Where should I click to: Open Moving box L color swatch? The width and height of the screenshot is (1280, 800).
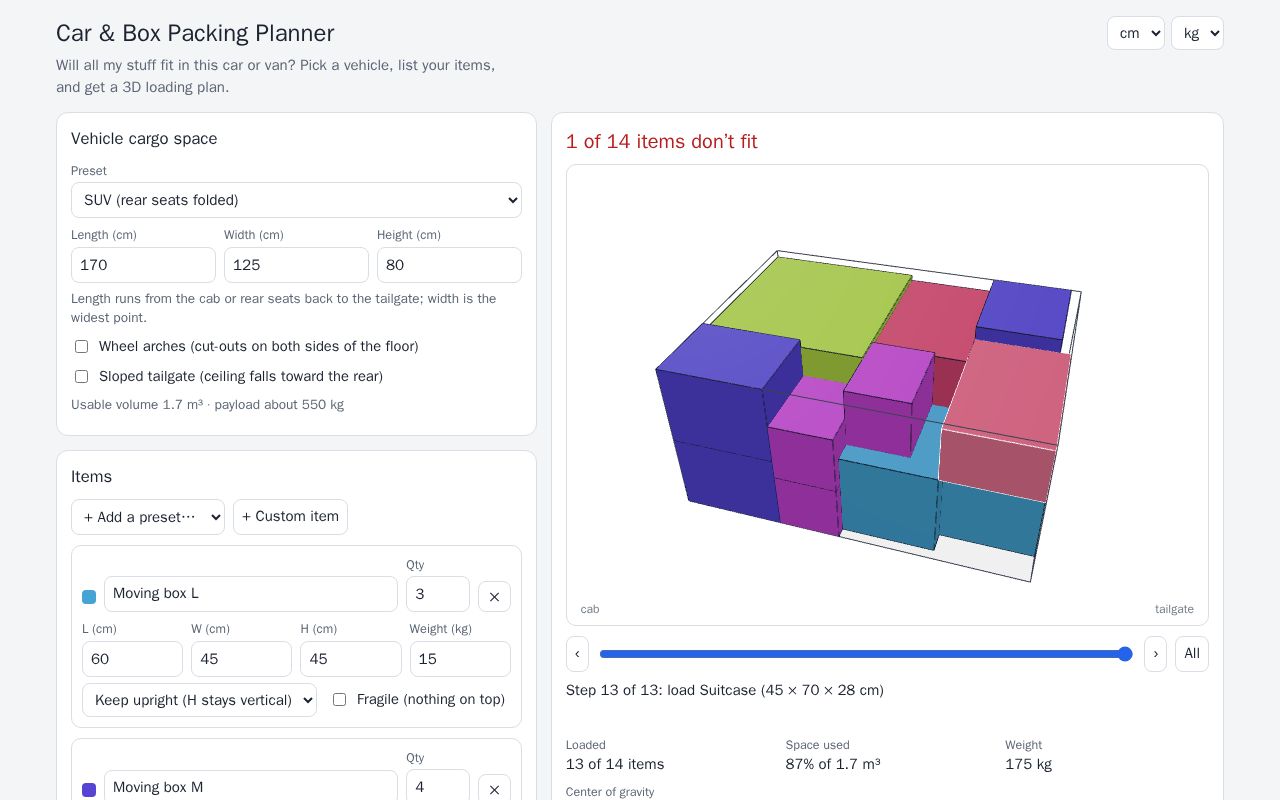pyautogui.click(x=89, y=597)
